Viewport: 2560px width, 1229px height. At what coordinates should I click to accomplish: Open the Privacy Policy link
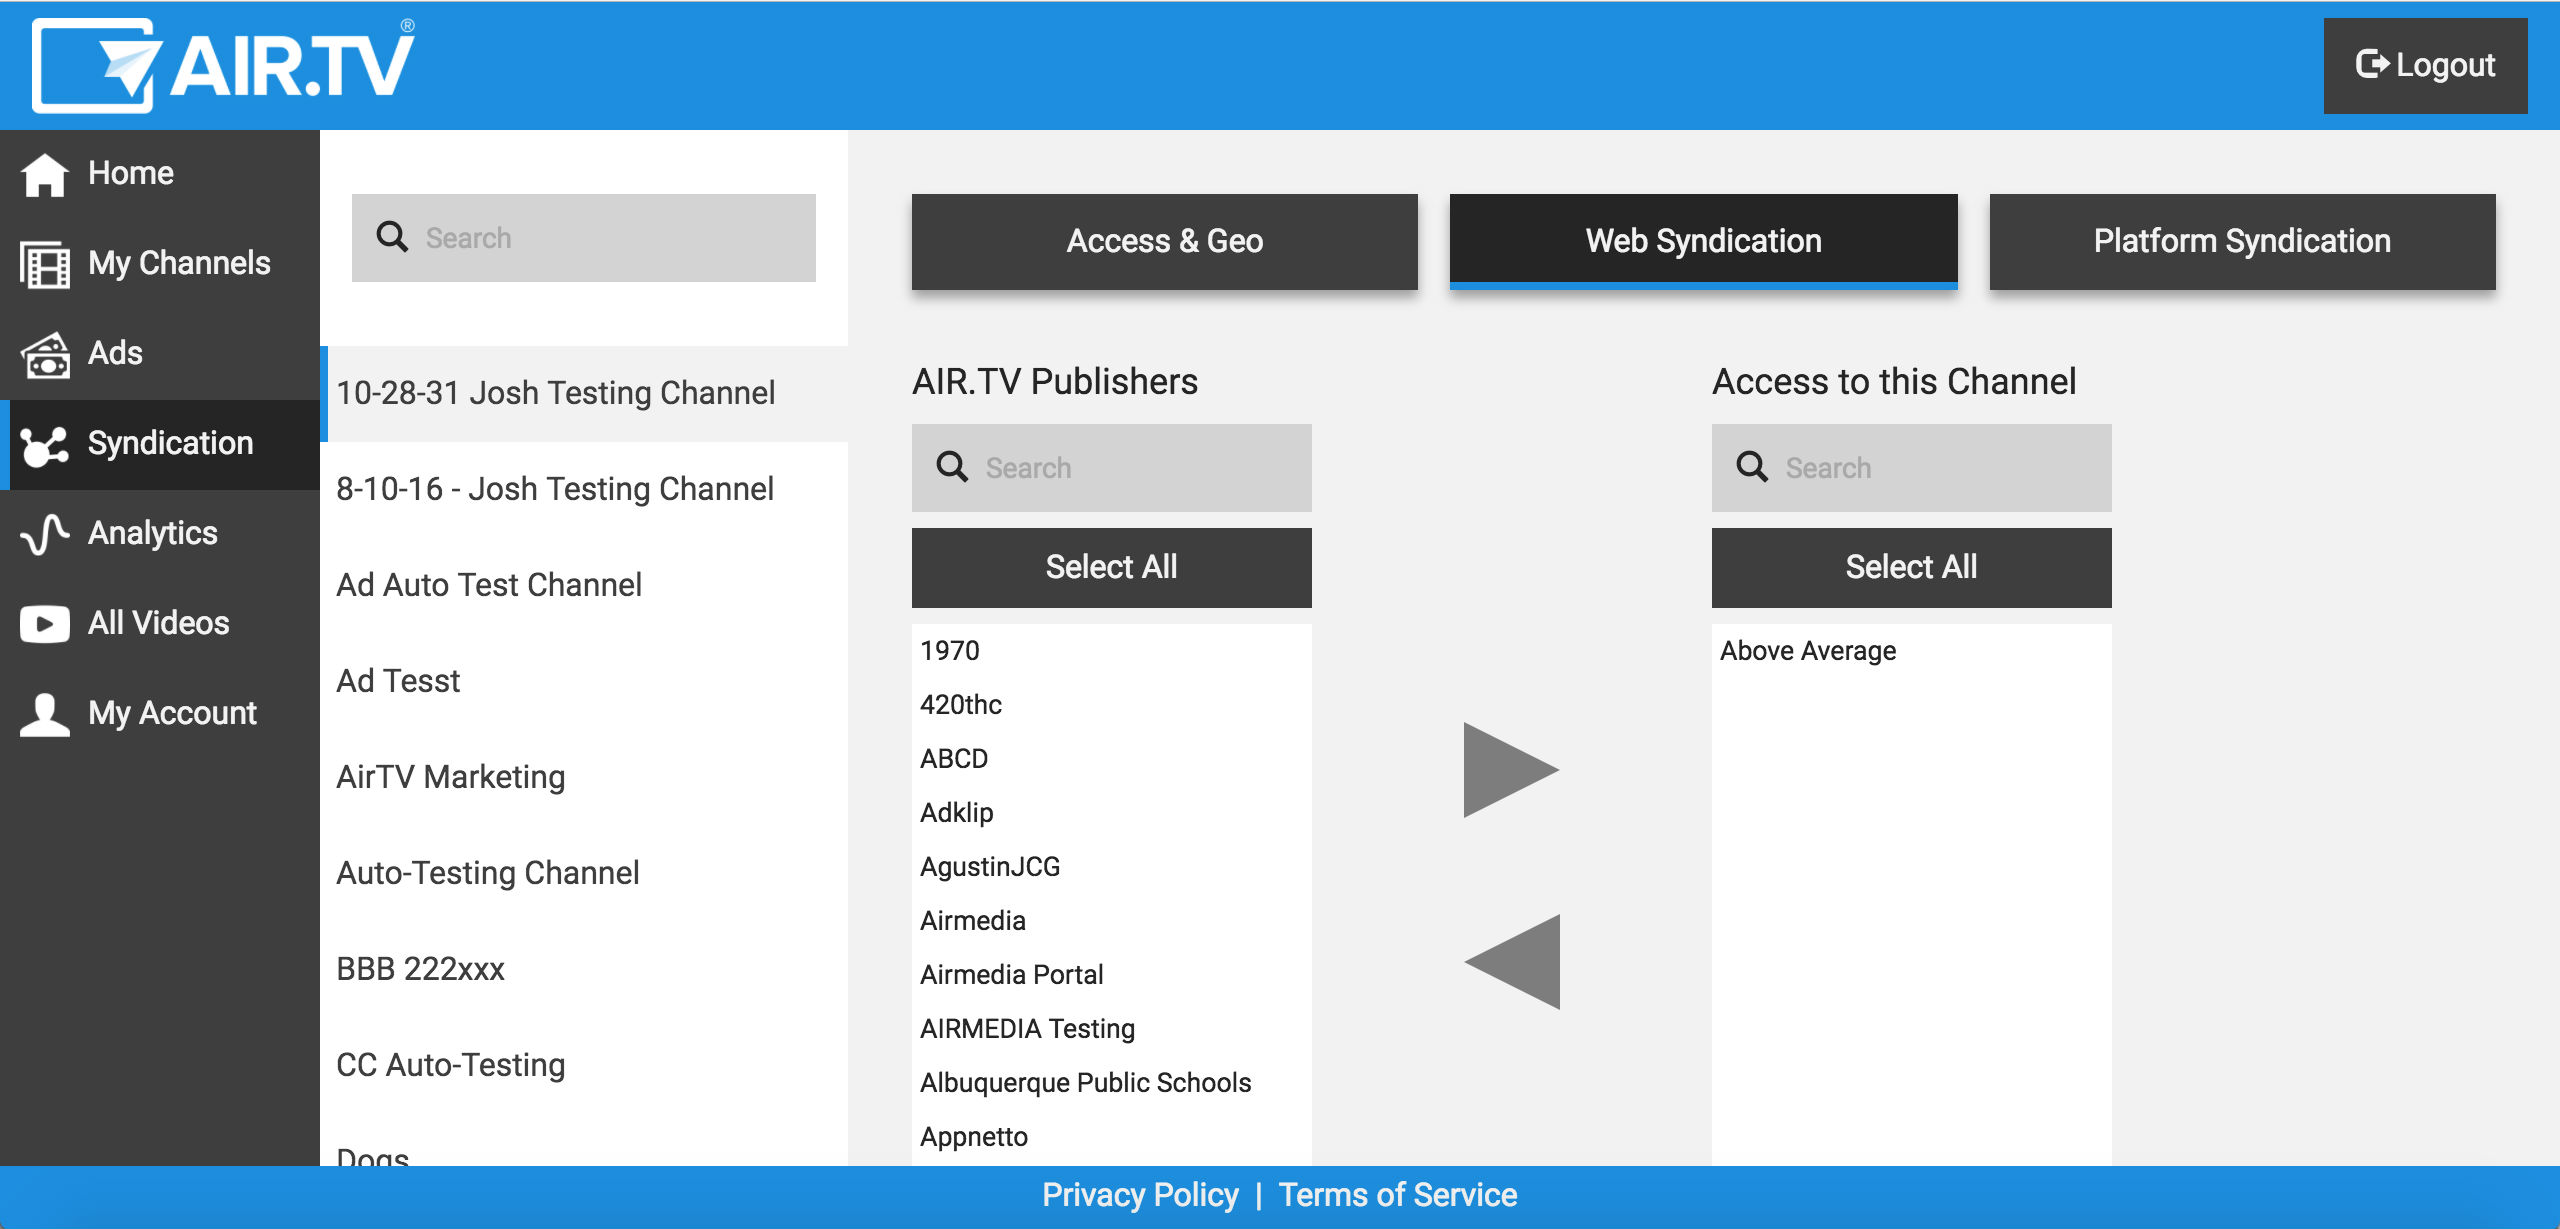click(1140, 1195)
